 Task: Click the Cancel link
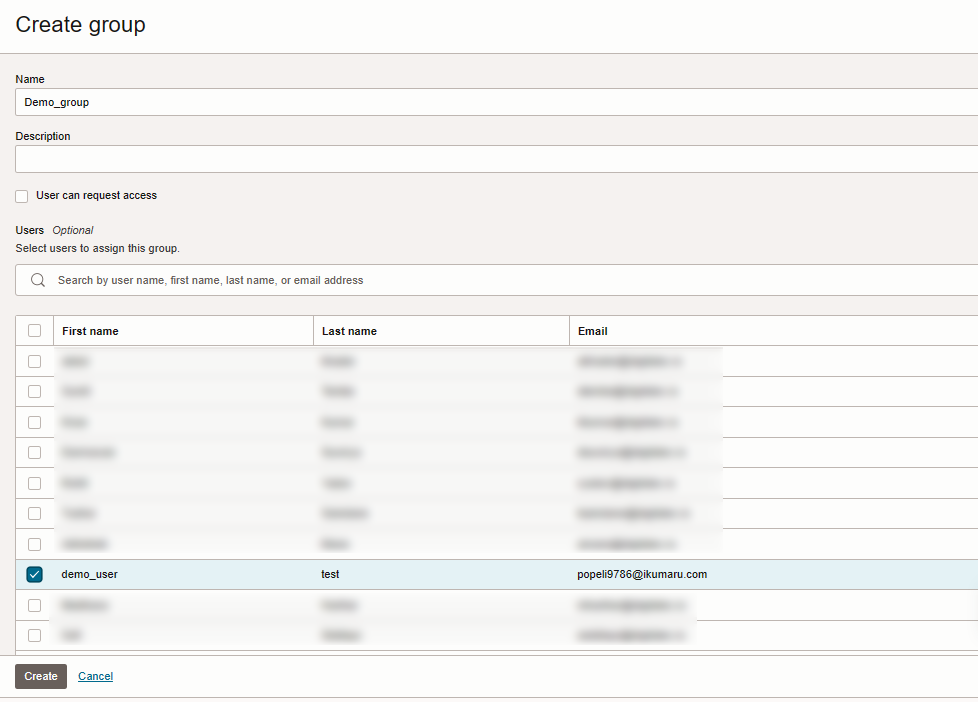point(95,676)
